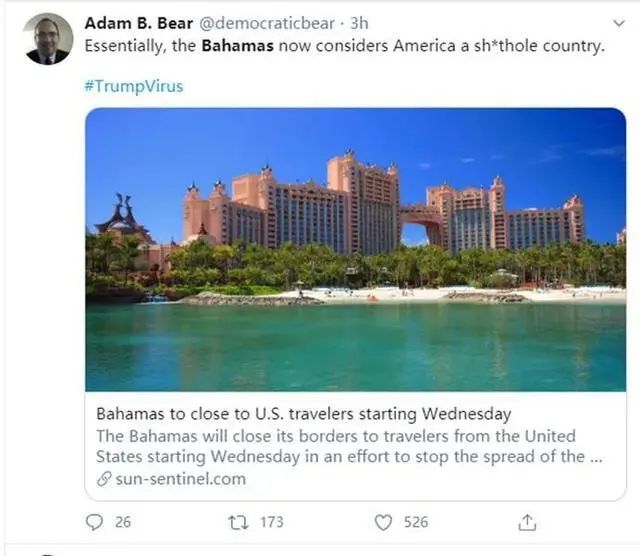
Task: Click the like count 526
Action: tap(416, 522)
